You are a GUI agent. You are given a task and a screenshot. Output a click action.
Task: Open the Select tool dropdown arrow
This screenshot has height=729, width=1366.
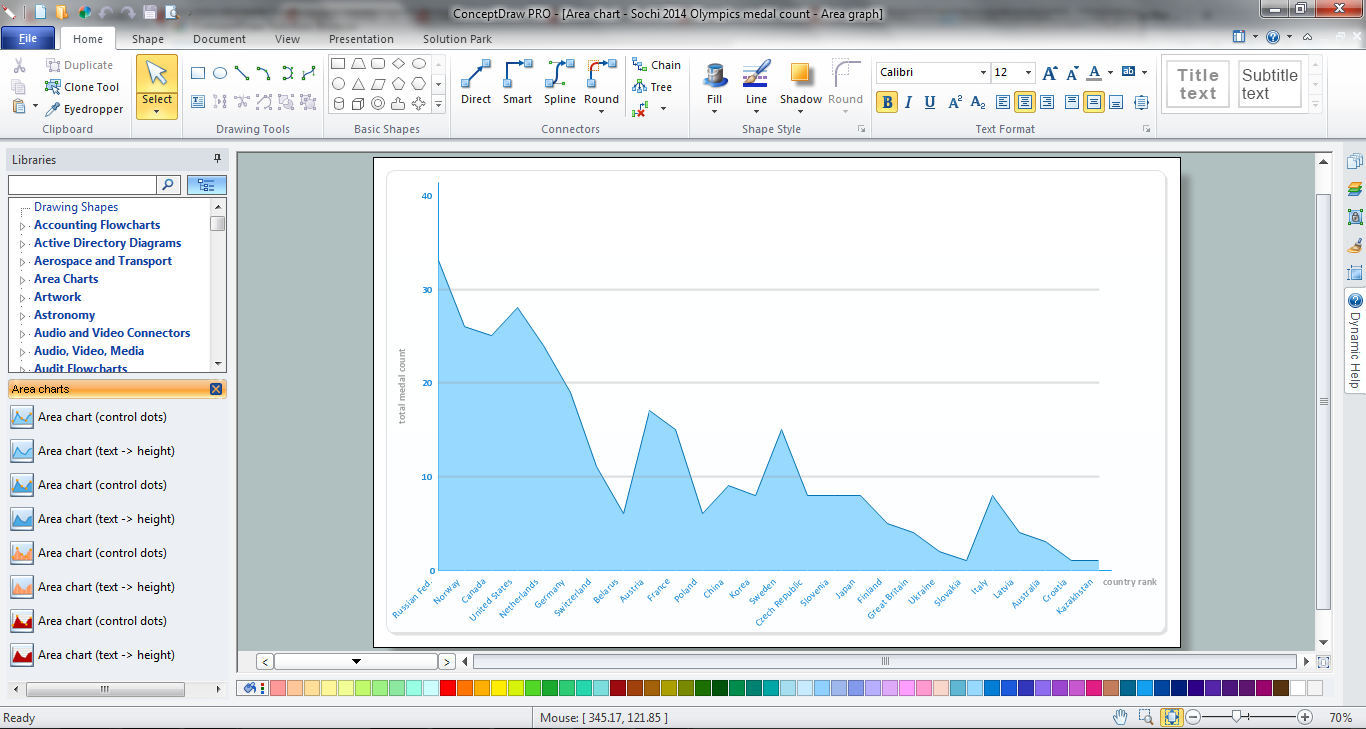tap(157, 111)
